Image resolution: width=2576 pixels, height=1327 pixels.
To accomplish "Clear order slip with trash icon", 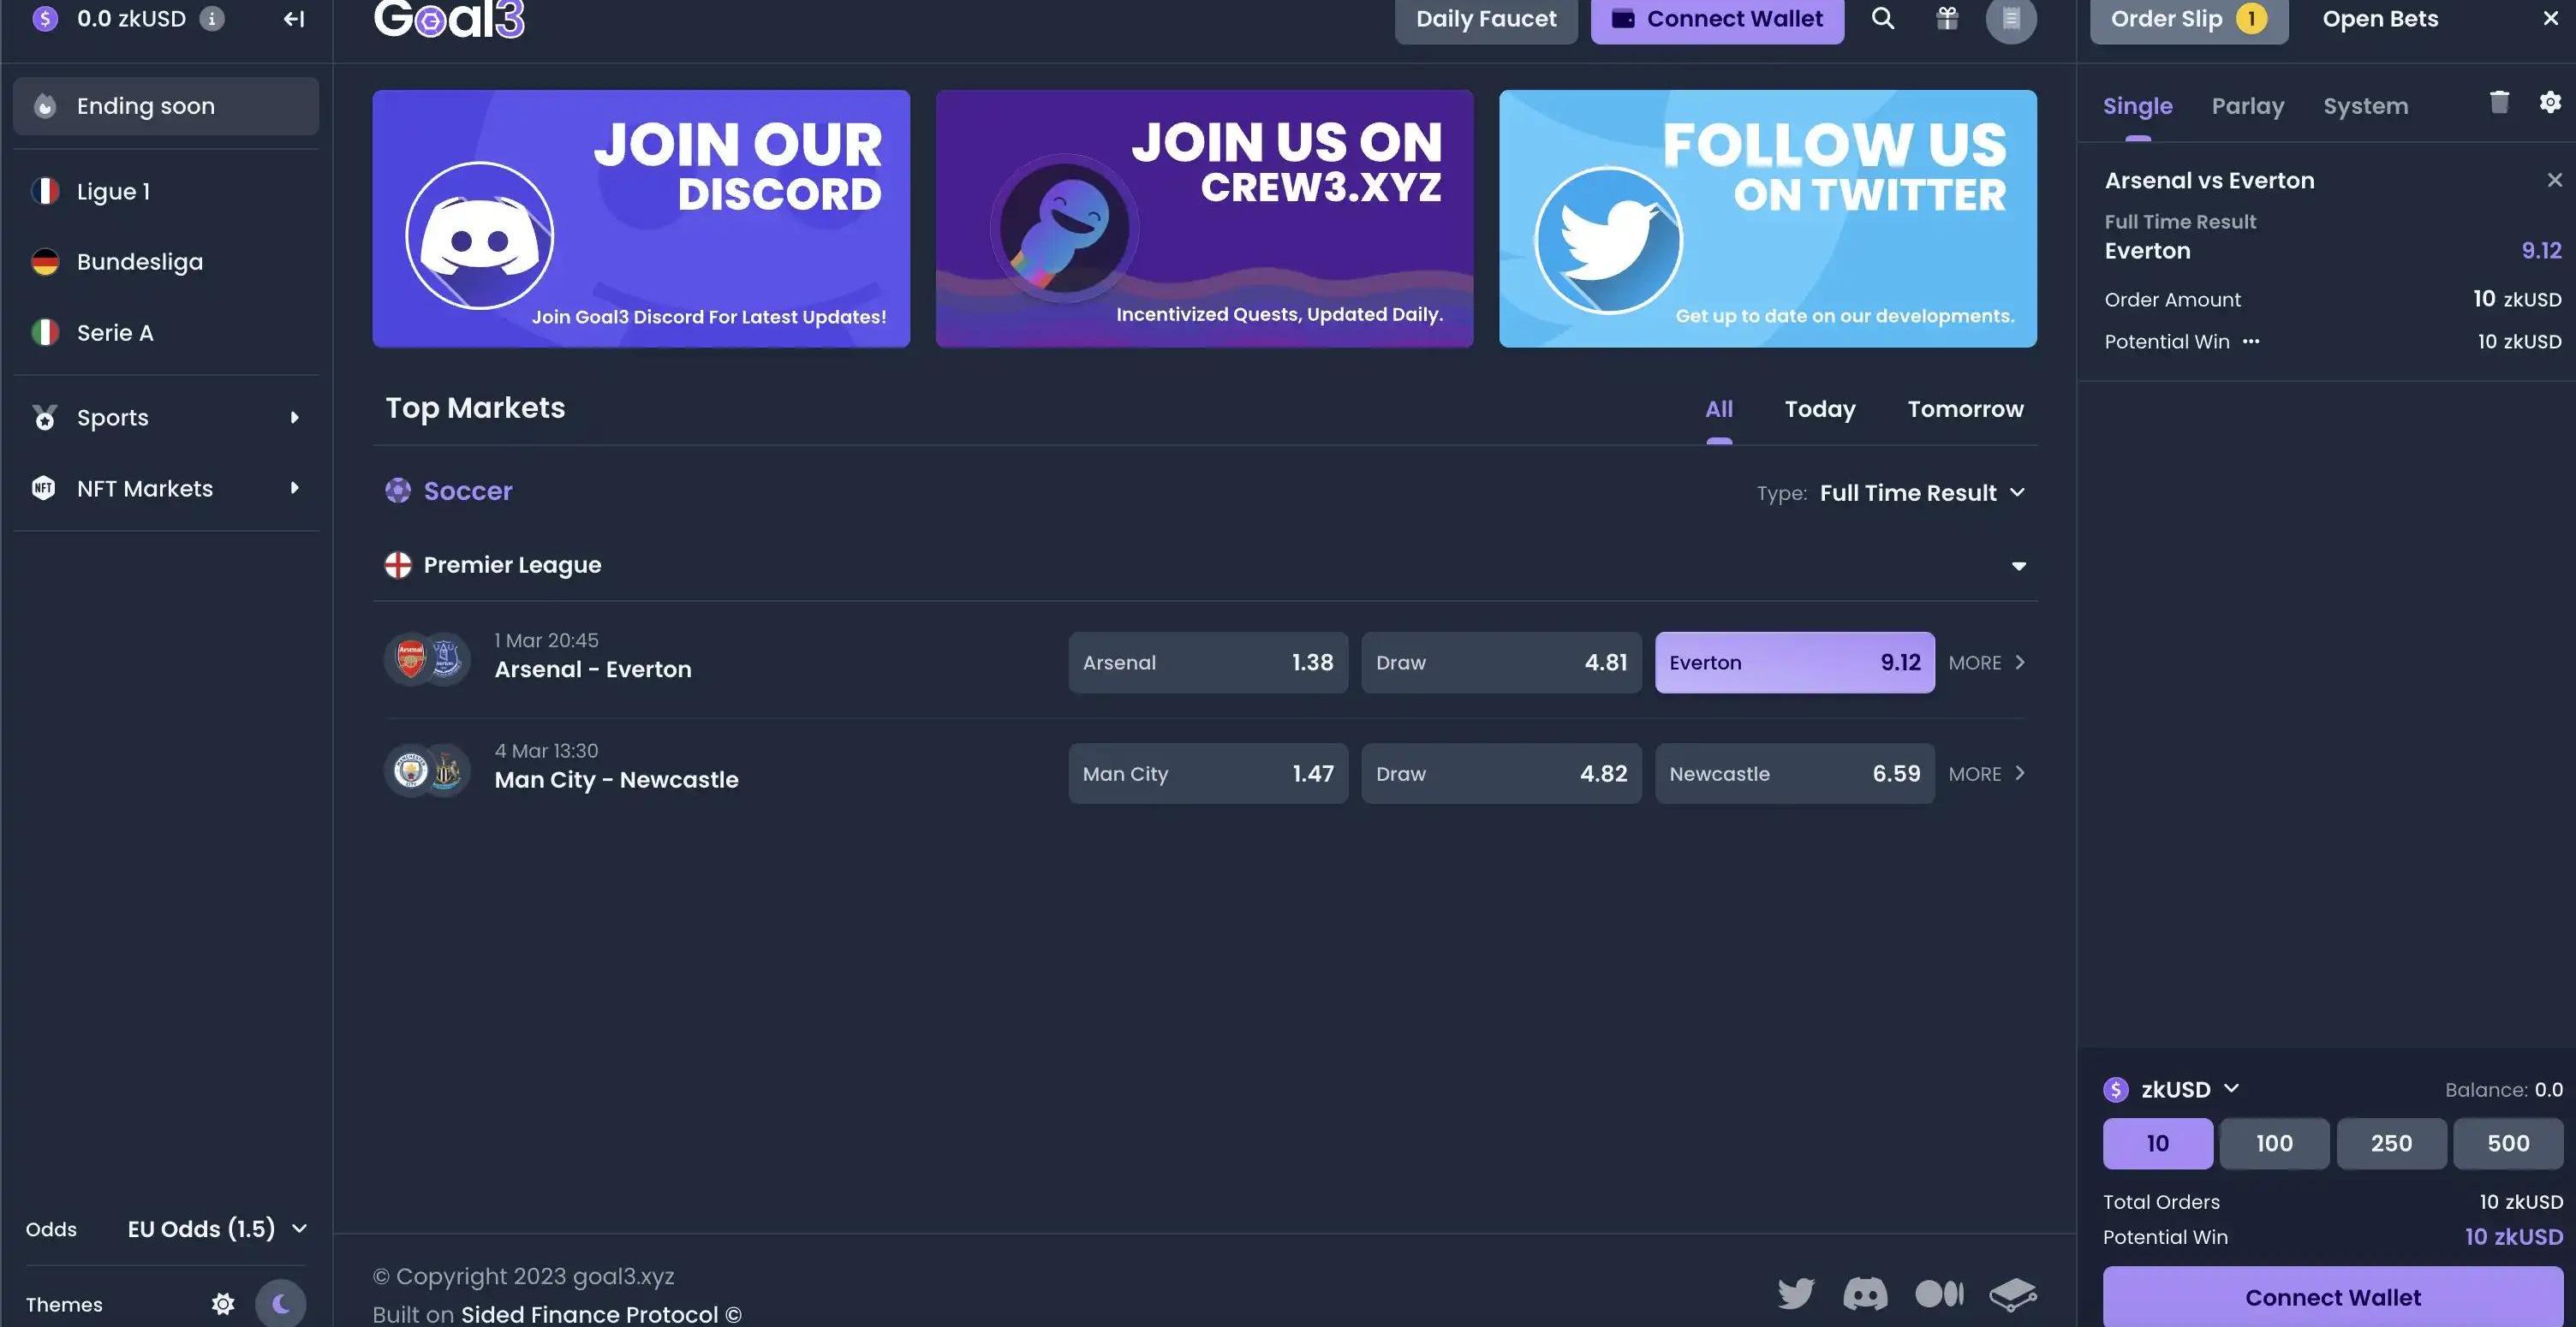I will tap(2499, 102).
